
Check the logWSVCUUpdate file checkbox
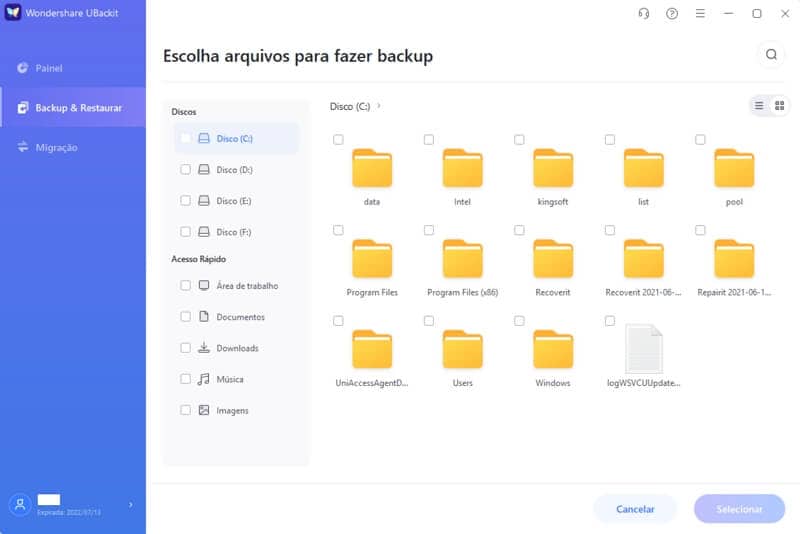(x=610, y=321)
